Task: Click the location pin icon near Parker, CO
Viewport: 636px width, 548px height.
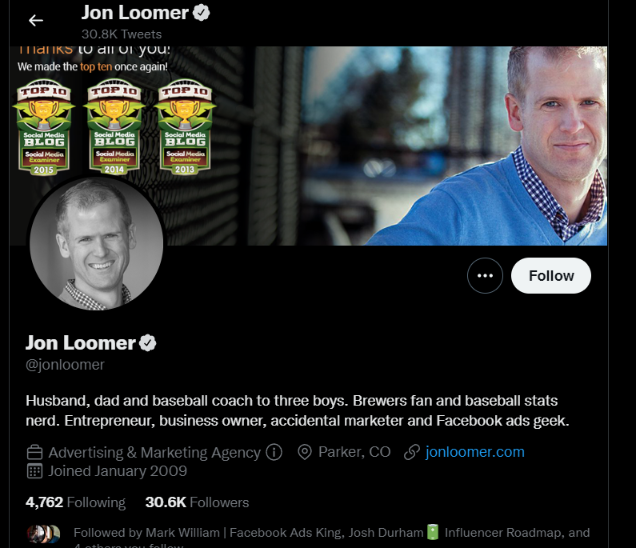Action: [304, 452]
